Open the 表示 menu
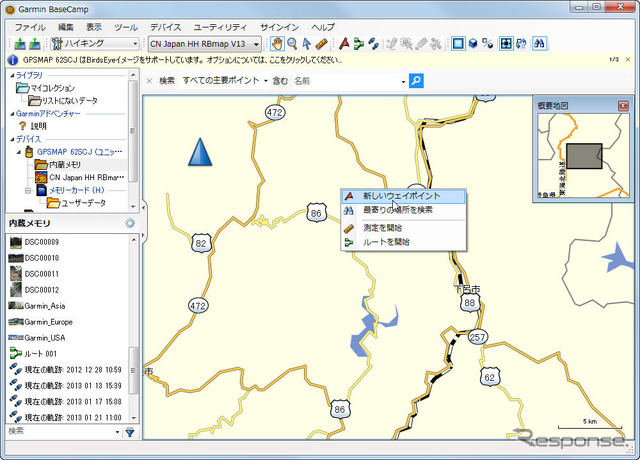The image size is (640, 460). coord(93,27)
